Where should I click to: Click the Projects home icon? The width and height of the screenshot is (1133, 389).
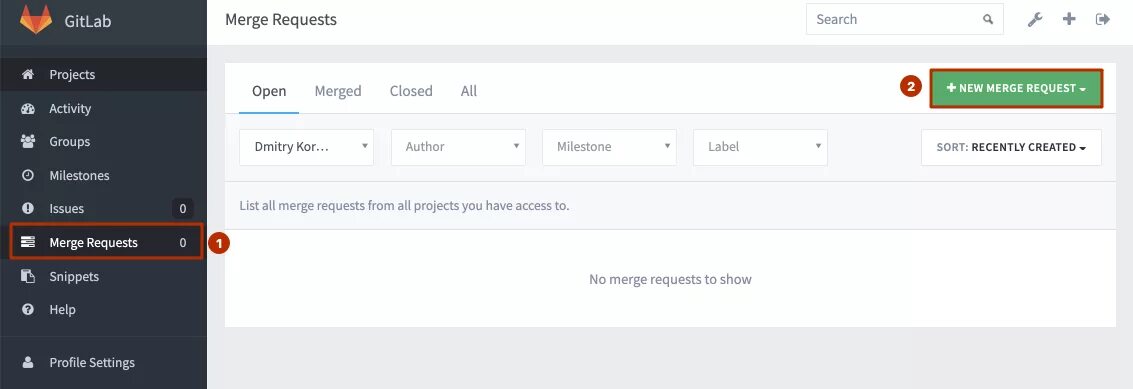(27, 74)
